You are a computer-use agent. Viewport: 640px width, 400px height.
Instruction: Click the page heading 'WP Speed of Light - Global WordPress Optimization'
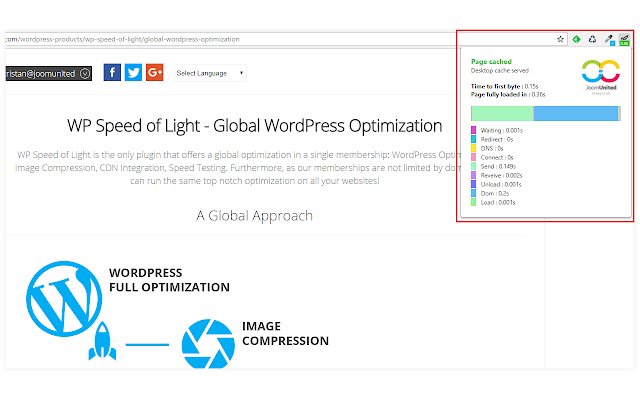[255, 126]
